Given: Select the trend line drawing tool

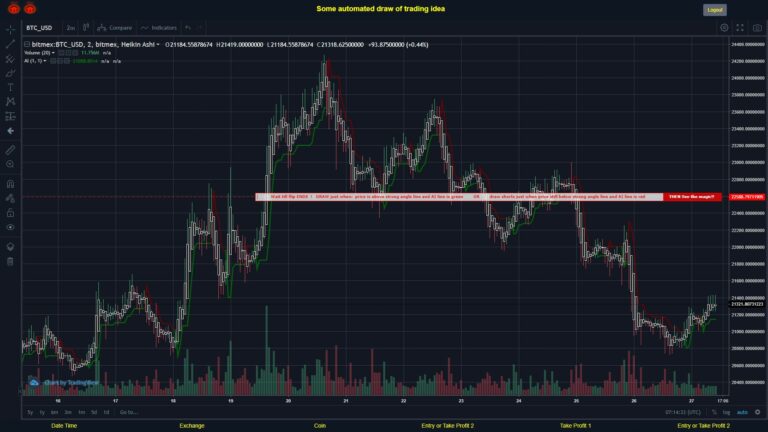Looking at the screenshot, I should 10,44.
